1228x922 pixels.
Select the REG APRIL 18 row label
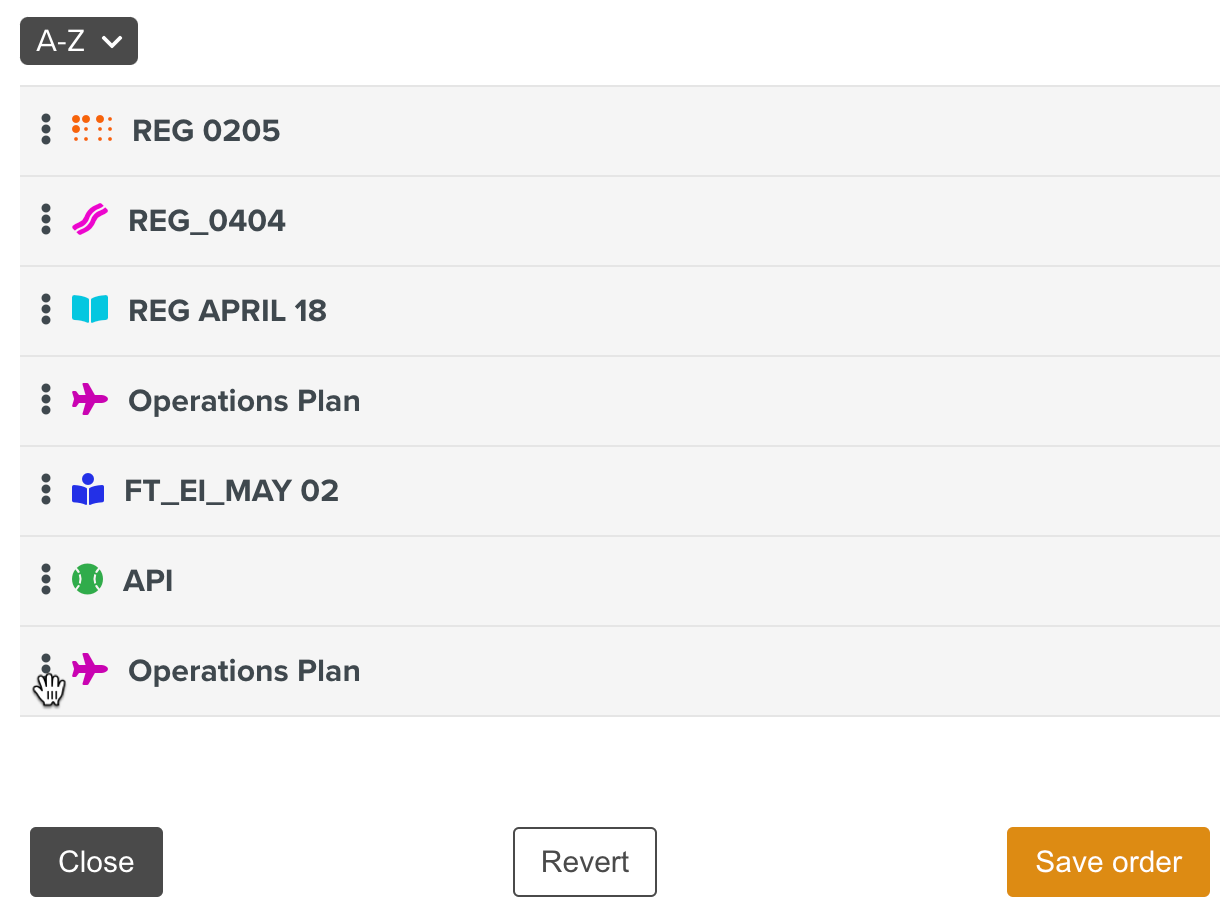pyautogui.click(x=227, y=311)
